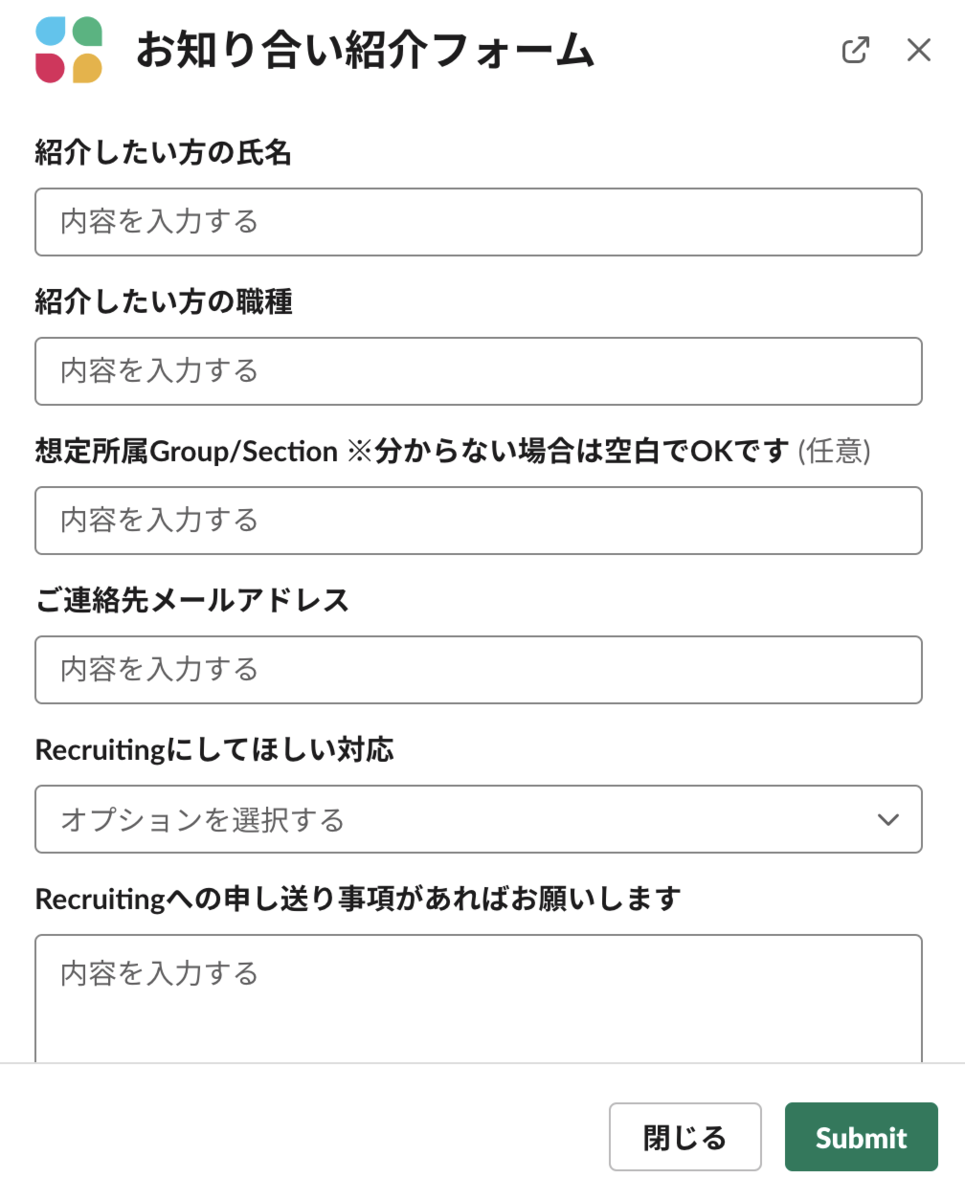Click the 紹介したい方の職種 label
The image size is (965, 1200).
pyautogui.click(x=163, y=302)
